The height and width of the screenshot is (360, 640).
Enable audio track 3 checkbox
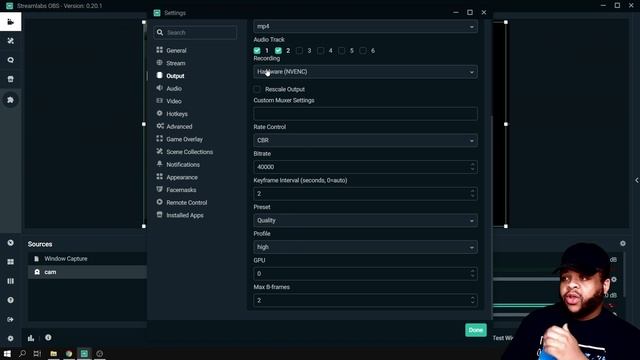coord(300,51)
